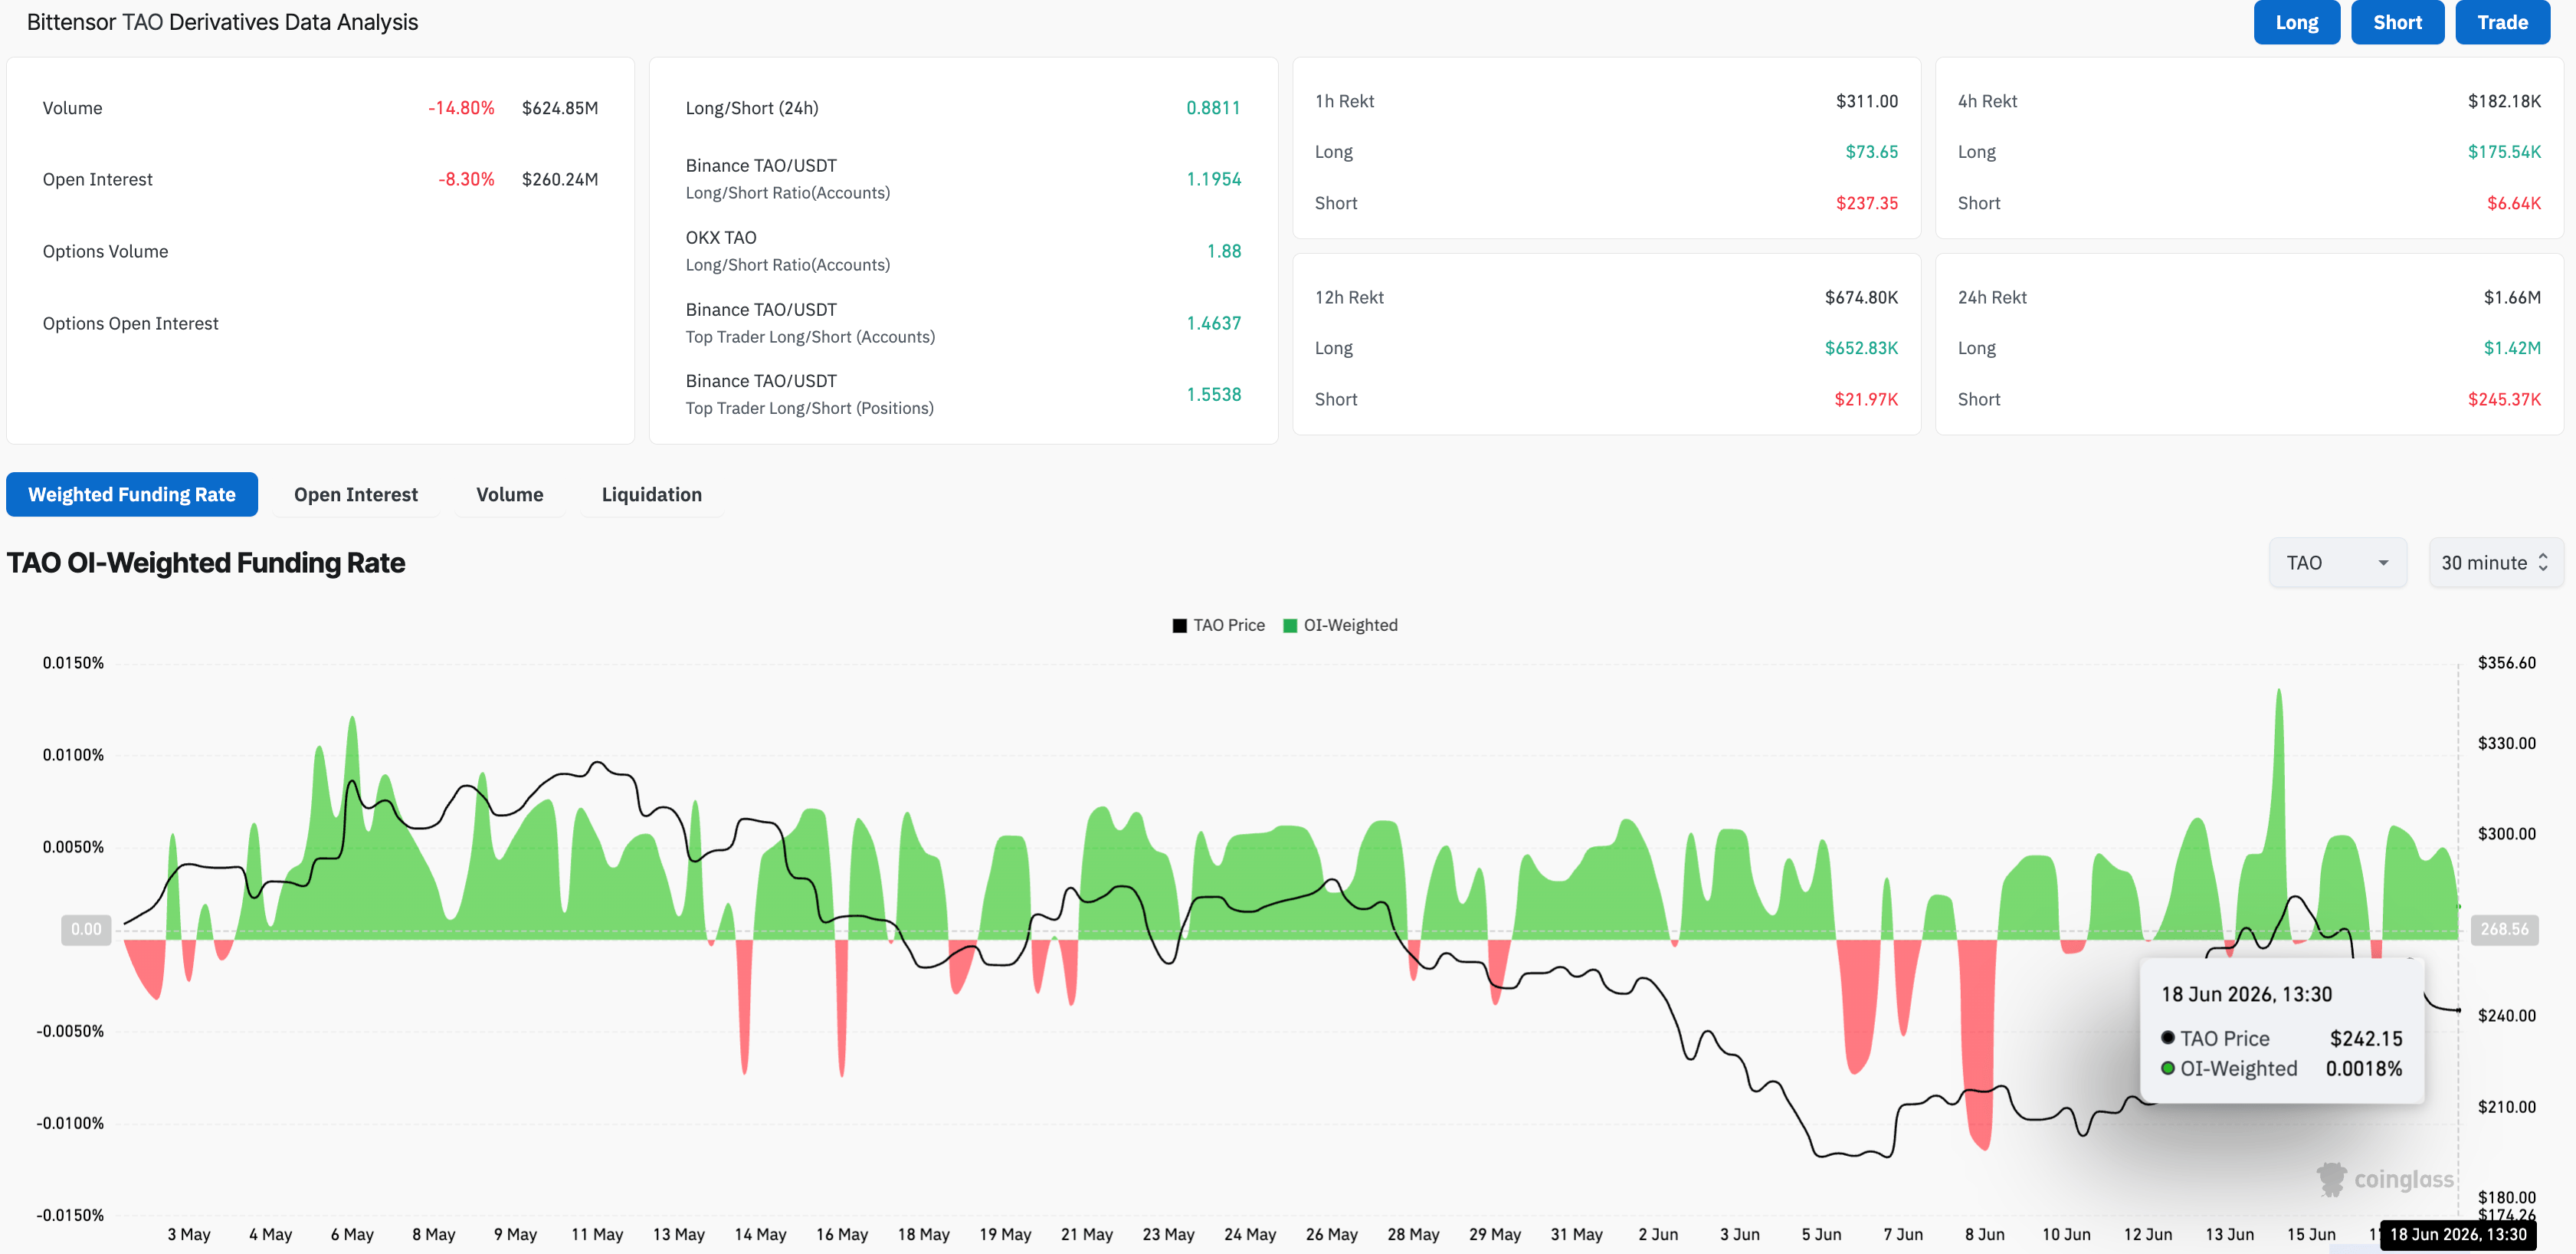Viewport: 2576px width, 1254px height.
Task: Click the OKX TAO ratio value 1.88
Action: point(1224,251)
